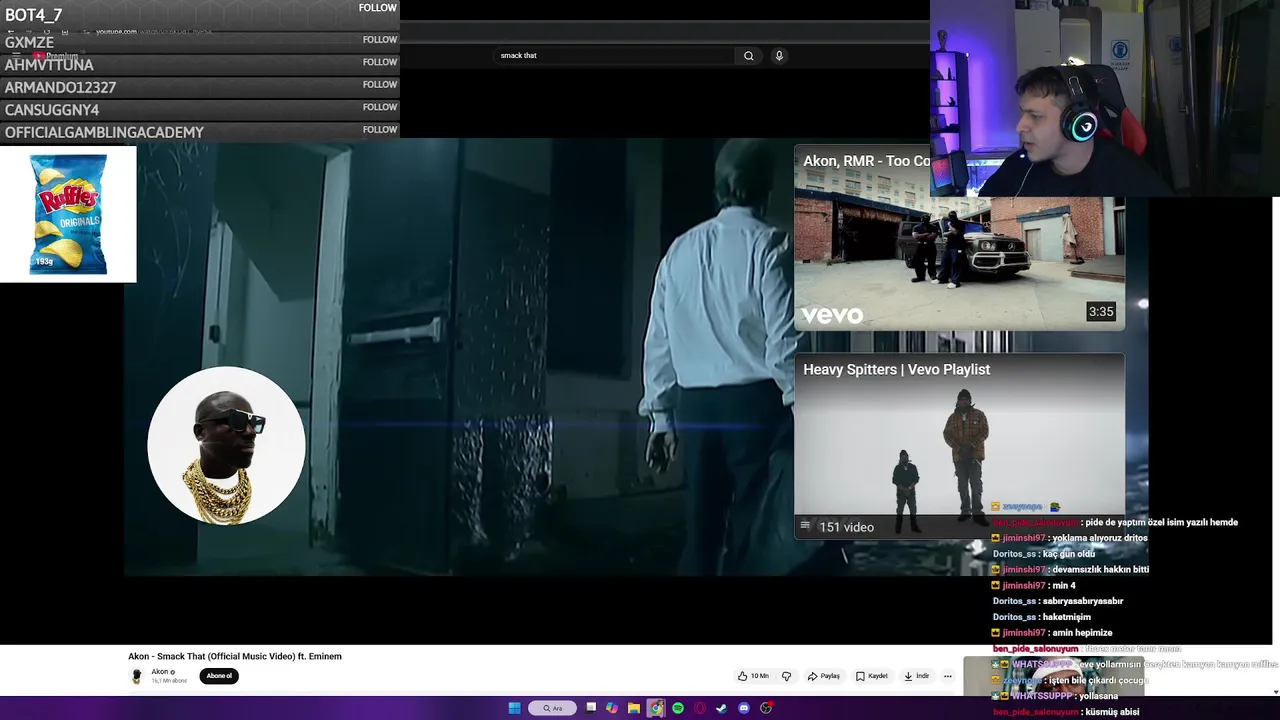Download the video with İndir button
The image size is (1280, 720).
917,676
